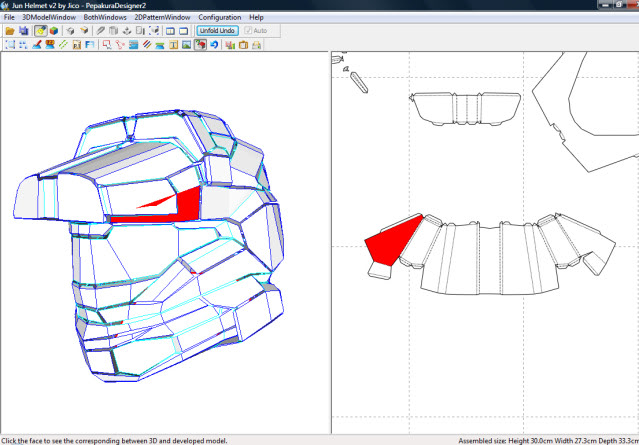Click the 'Click the face to see' status hint

114,441
